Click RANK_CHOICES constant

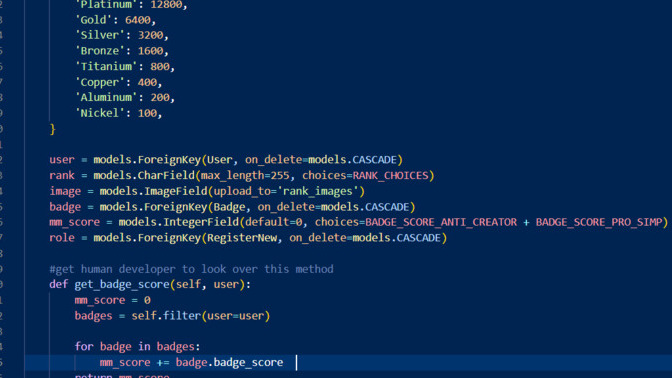click(x=390, y=175)
